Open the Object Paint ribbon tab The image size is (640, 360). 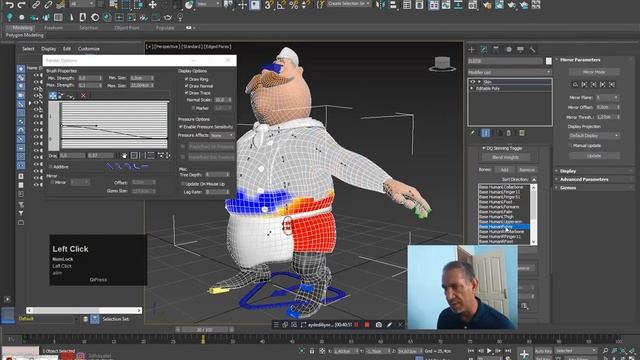(127, 28)
